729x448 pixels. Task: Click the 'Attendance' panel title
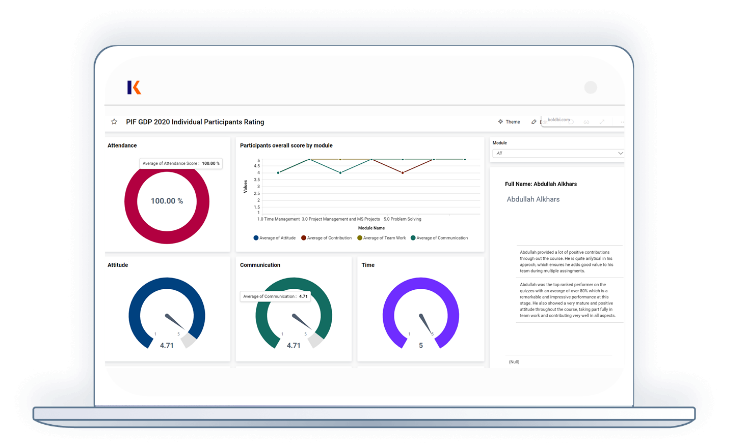click(122, 145)
